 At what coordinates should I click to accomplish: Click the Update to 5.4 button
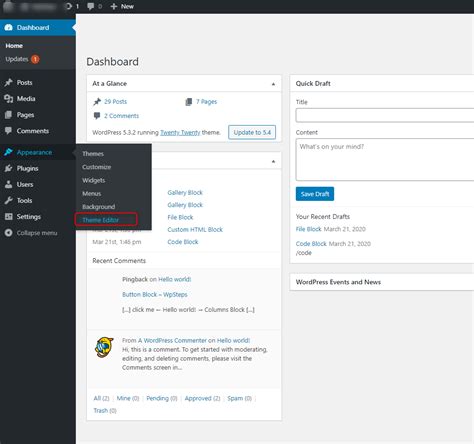(x=252, y=132)
